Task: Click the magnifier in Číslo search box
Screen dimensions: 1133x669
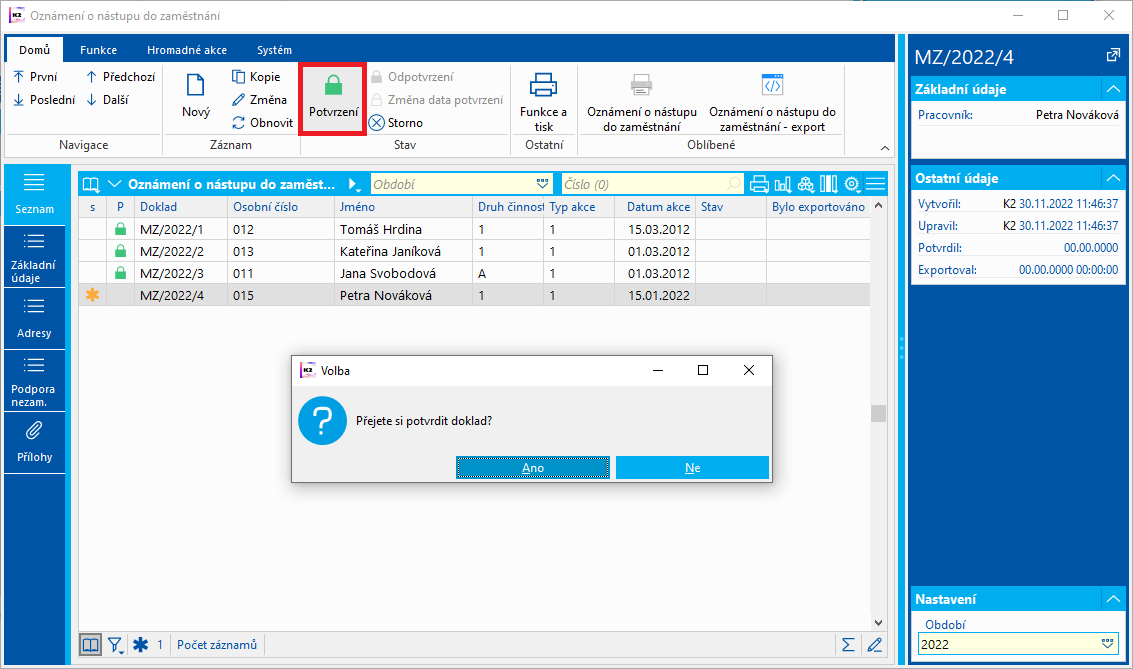Action: [733, 184]
